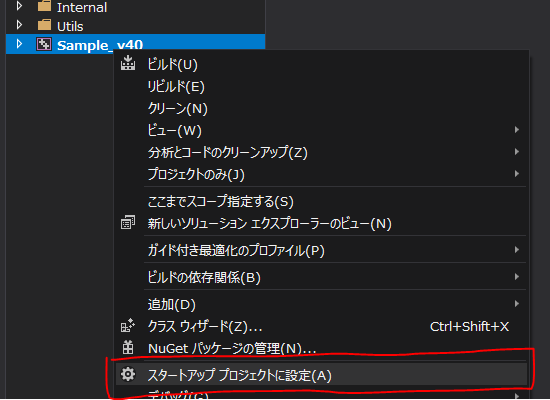Click the Internal folder icon
The height and width of the screenshot is (400, 550).
point(44,6)
